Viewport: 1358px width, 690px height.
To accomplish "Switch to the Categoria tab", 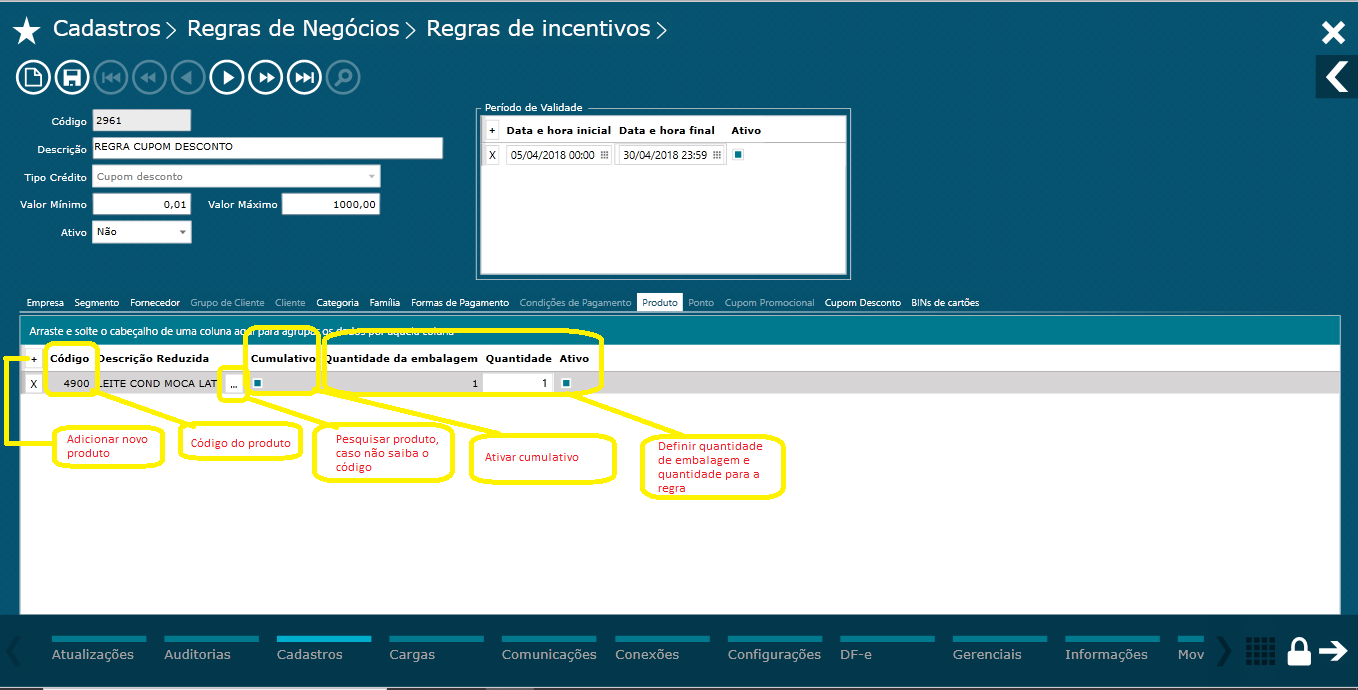I will [x=338, y=302].
